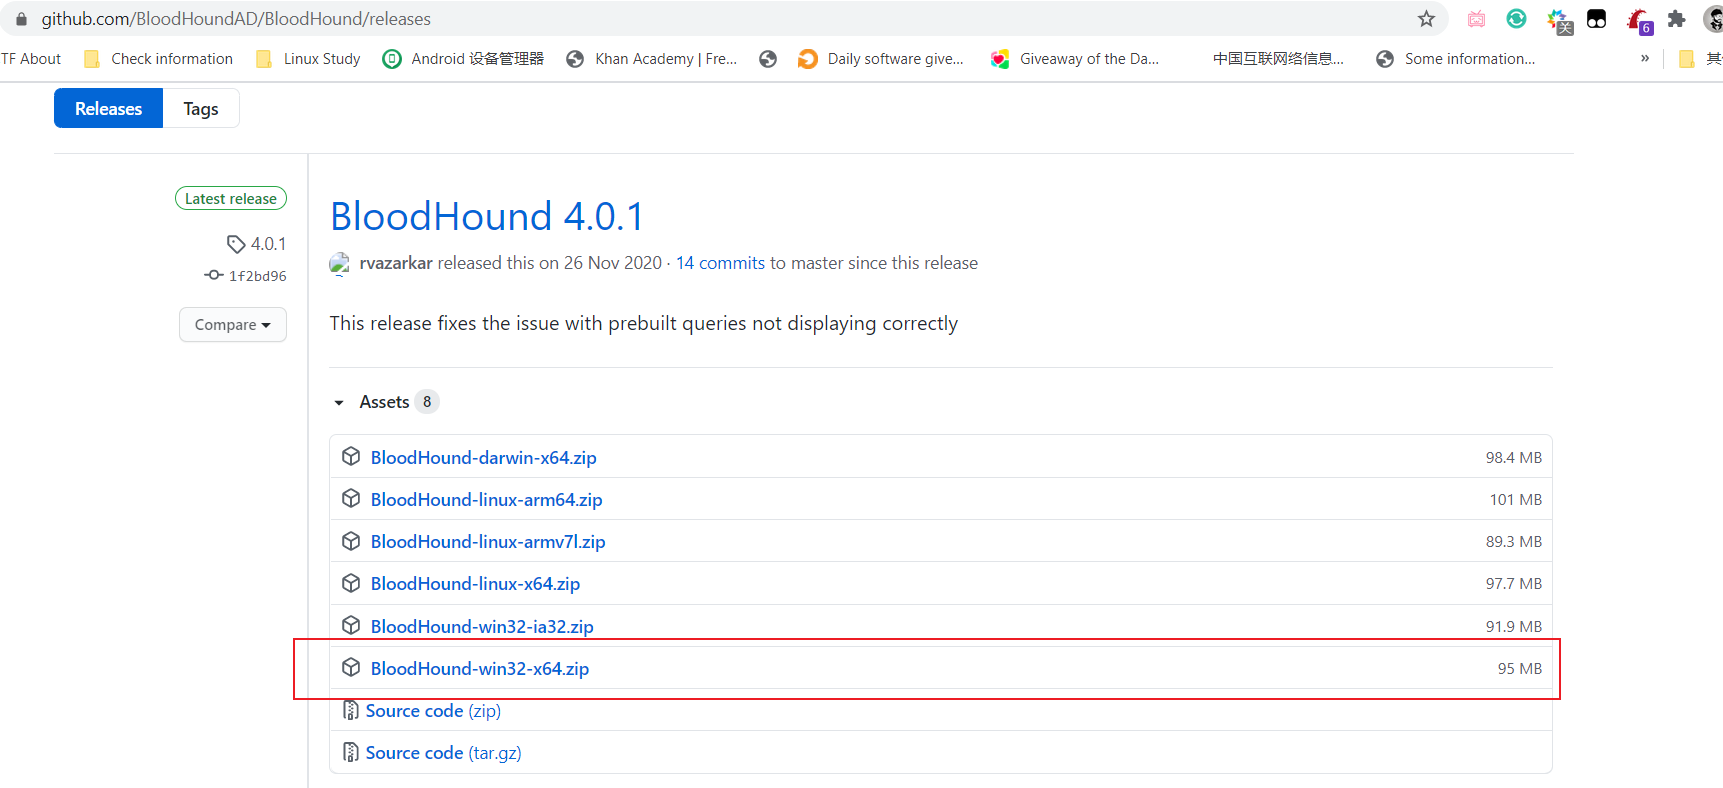Open the BloodHound 4.0.1 release title
This screenshot has width=1723, height=788.
click(486, 216)
